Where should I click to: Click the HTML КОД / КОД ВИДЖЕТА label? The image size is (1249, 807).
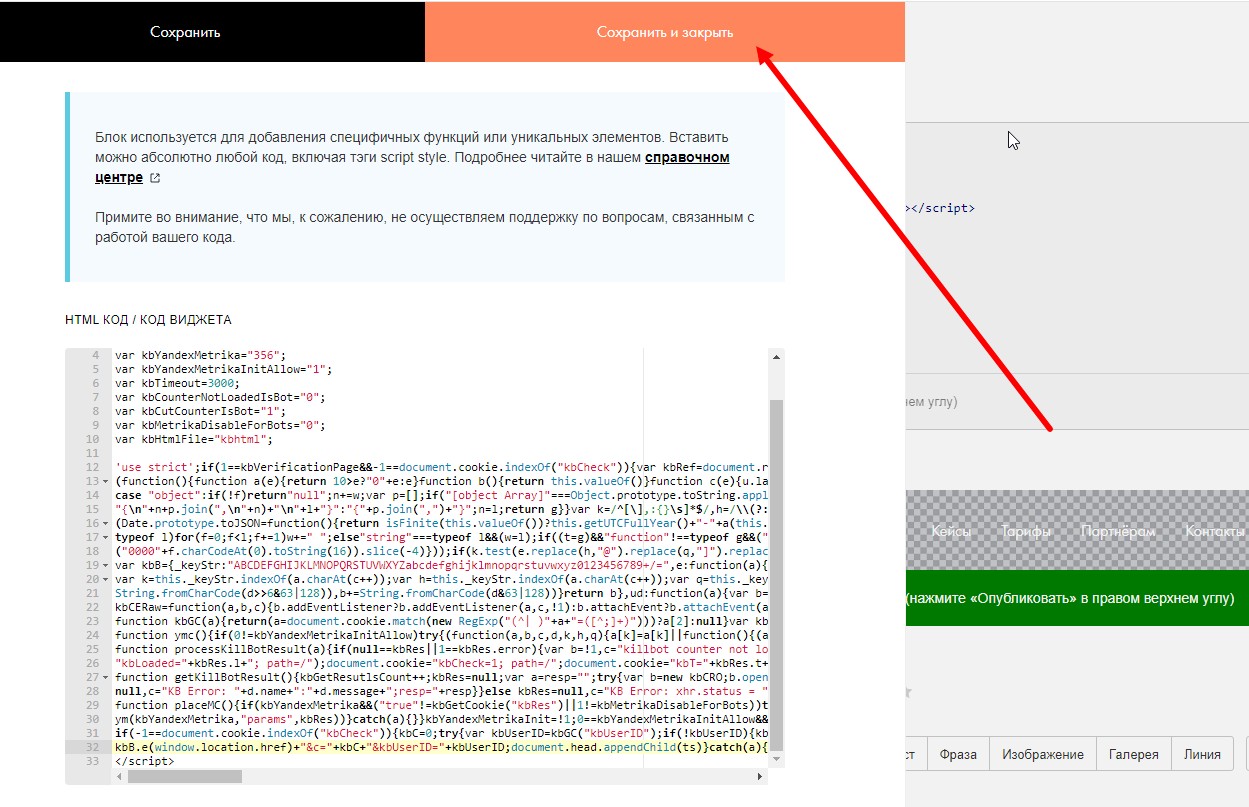[x=148, y=320]
